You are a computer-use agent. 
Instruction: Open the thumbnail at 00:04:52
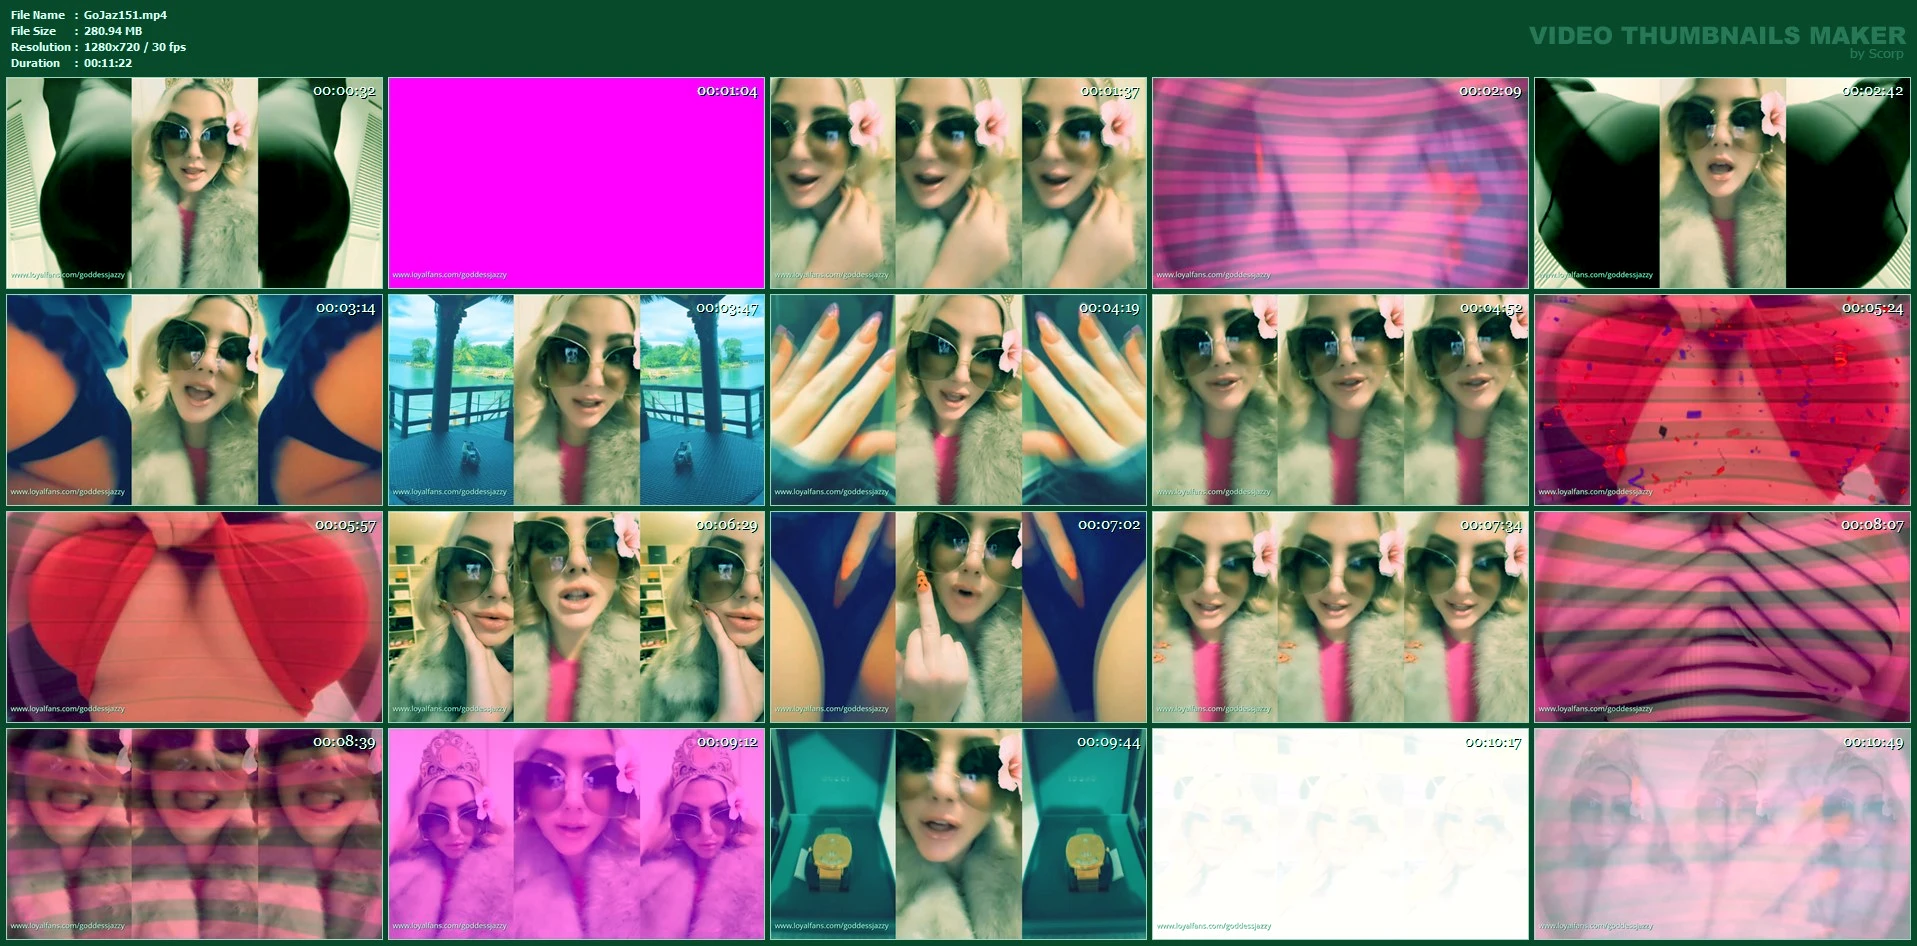pos(1340,400)
